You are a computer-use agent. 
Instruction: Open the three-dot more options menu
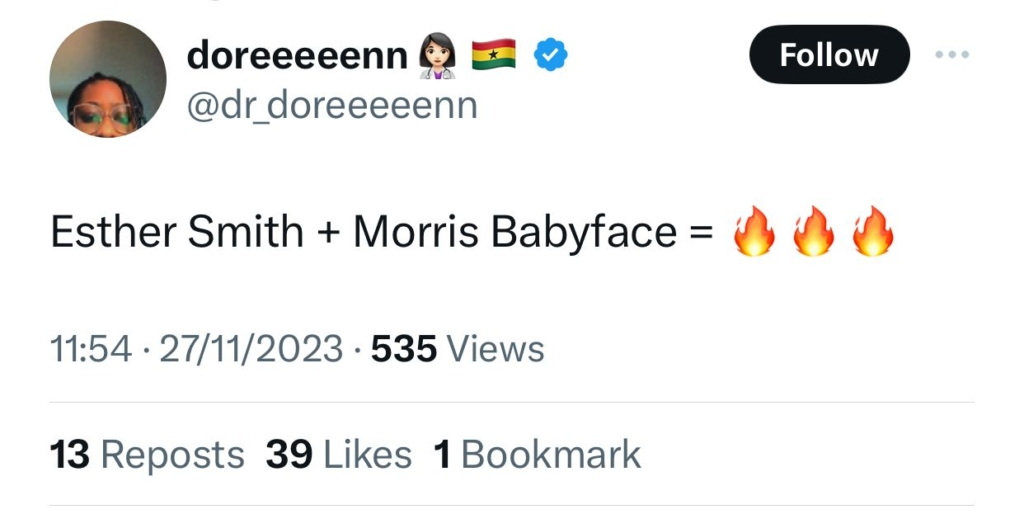tap(952, 55)
